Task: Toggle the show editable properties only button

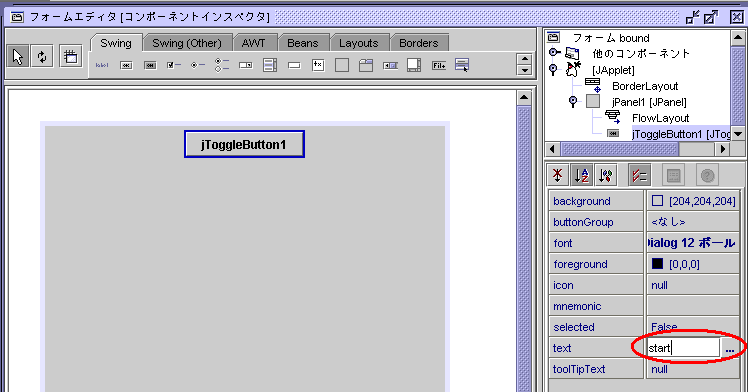Action: click(639, 175)
